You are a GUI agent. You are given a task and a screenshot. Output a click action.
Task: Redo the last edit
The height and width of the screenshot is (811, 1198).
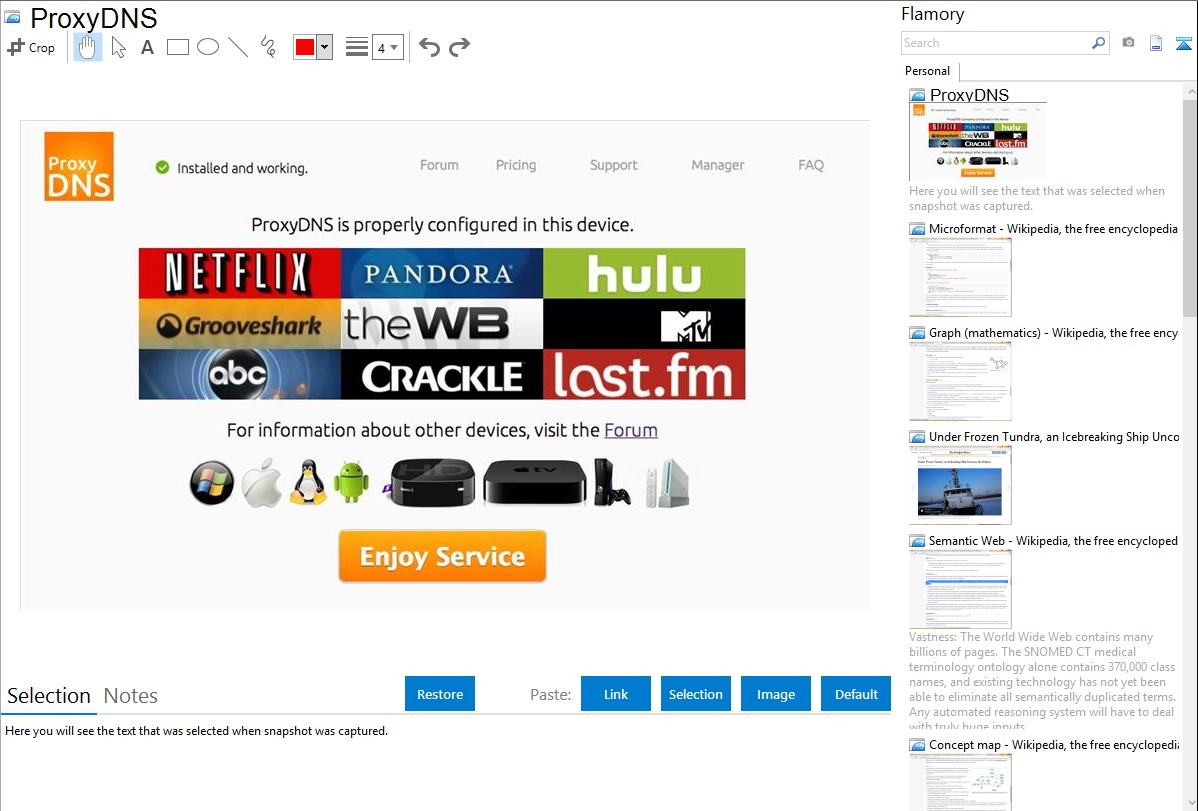click(459, 47)
